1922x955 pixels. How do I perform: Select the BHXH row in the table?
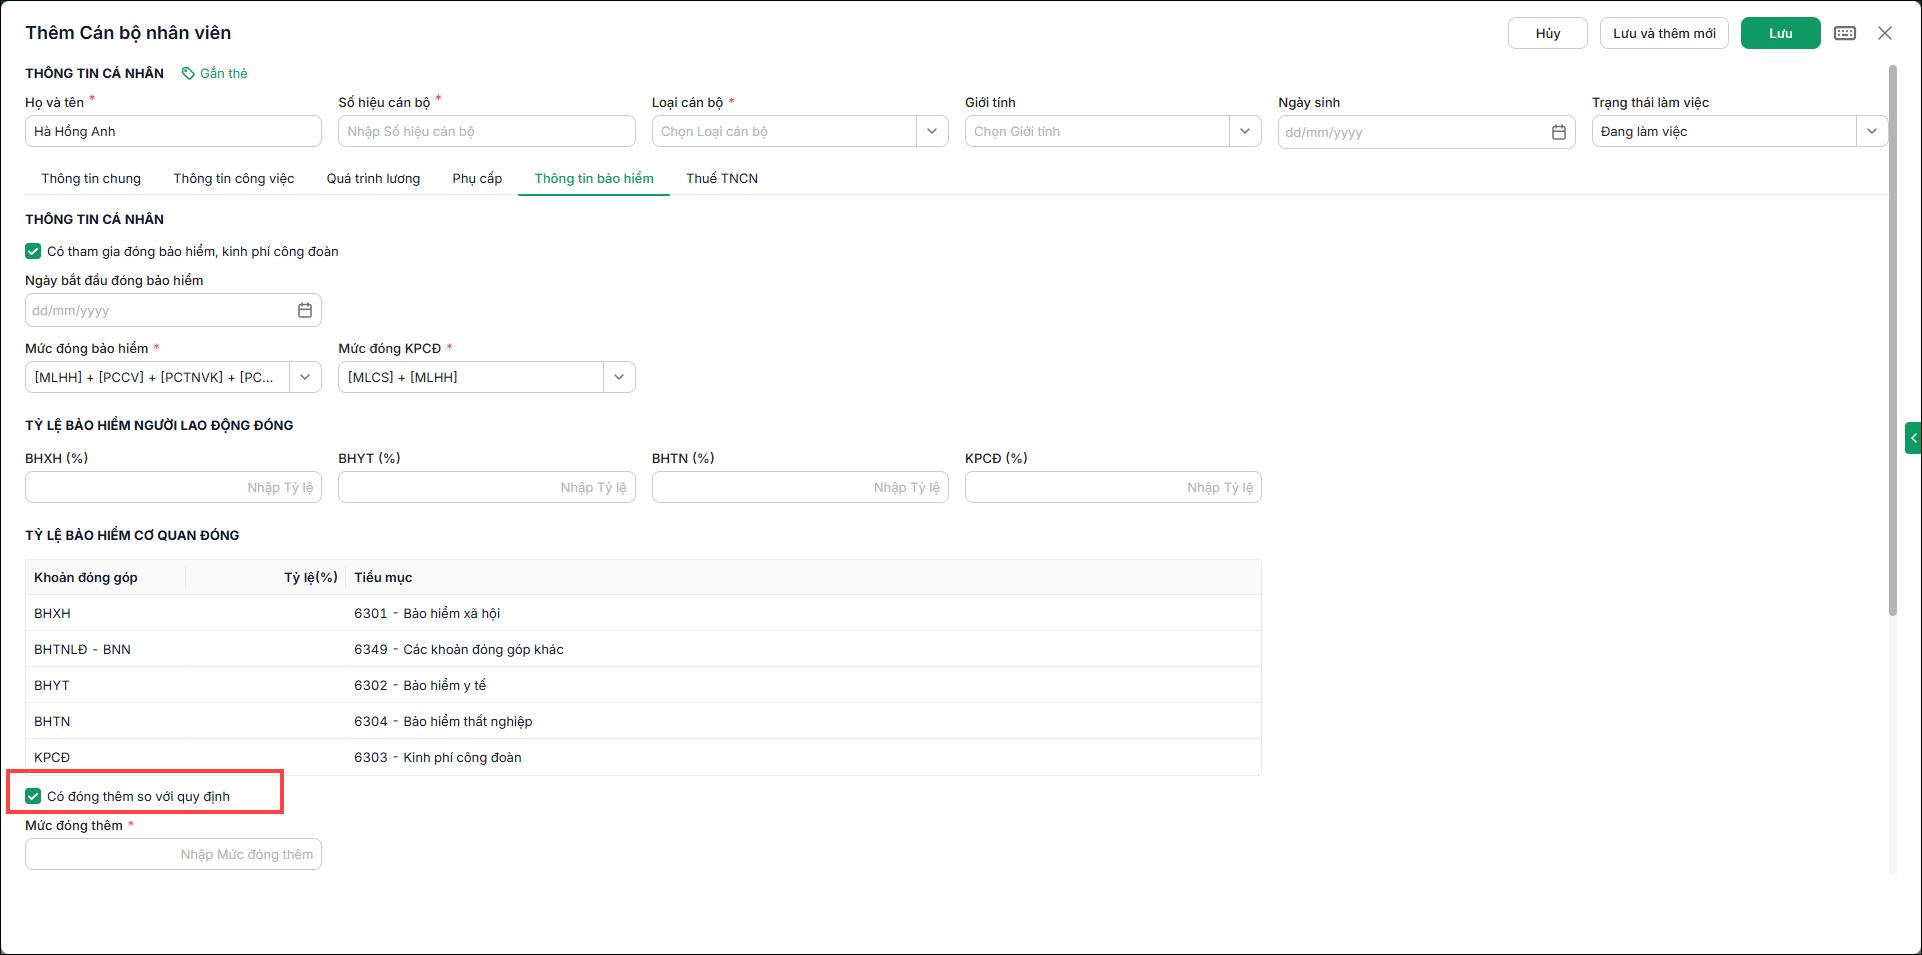click(x=643, y=613)
